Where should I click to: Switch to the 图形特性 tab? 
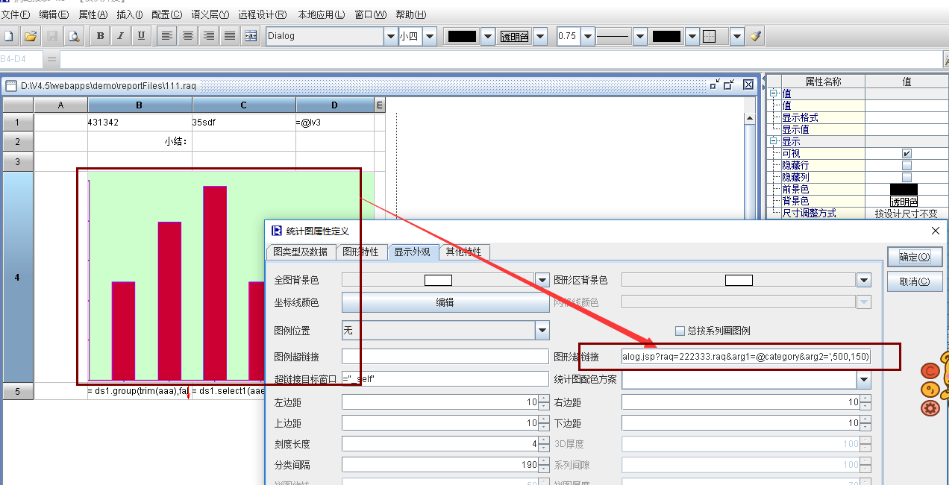click(x=361, y=252)
